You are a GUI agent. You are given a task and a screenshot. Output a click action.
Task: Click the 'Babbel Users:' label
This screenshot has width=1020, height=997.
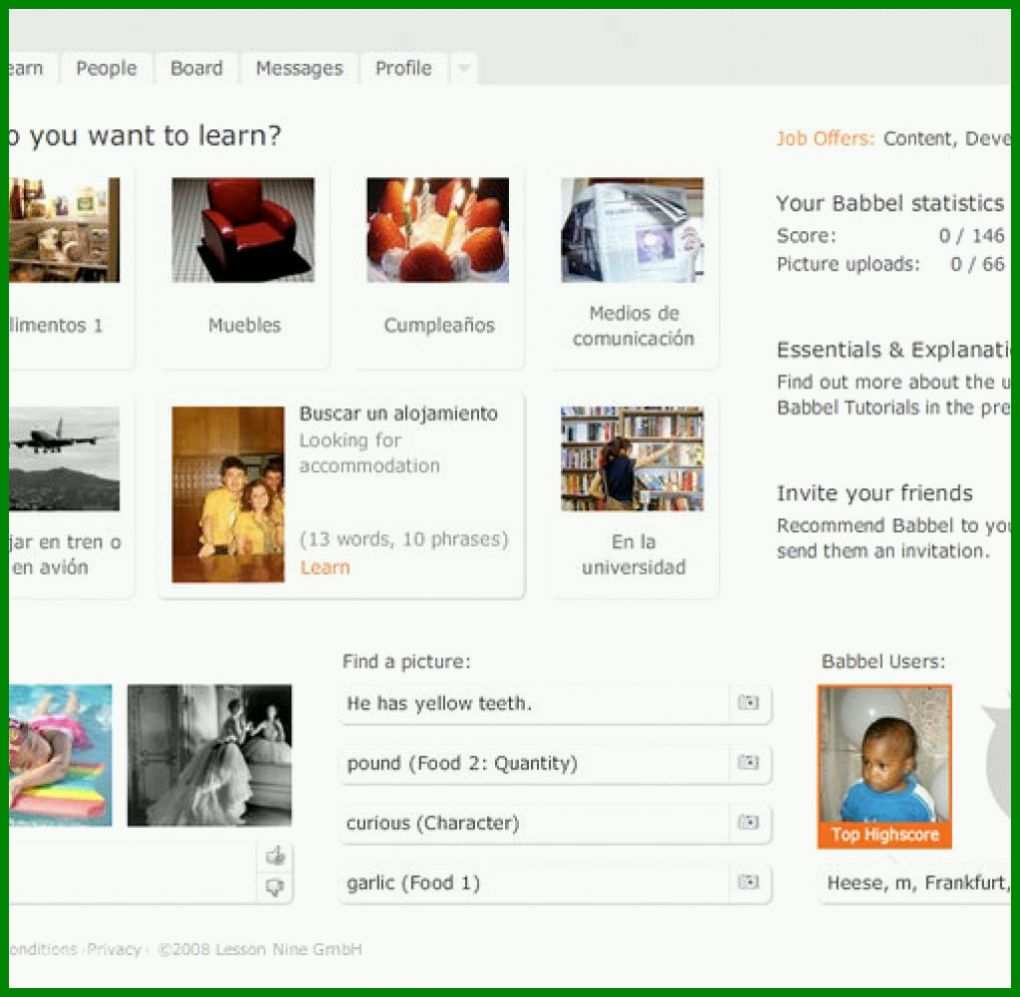coord(883,661)
